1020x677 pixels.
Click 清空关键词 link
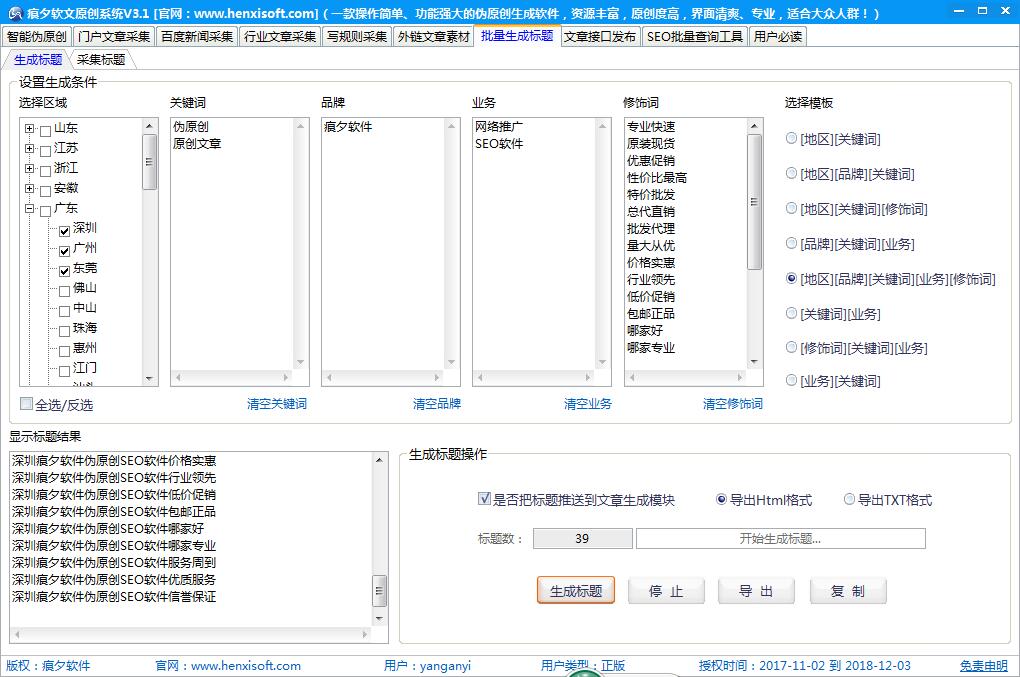coord(277,404)
